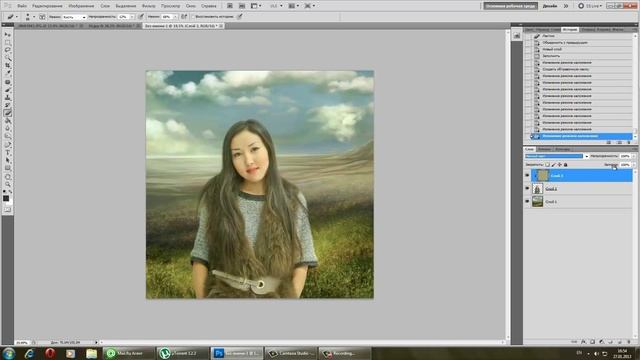
Task: Toggle lock all for layer
Action: click(x=565, y=164)
